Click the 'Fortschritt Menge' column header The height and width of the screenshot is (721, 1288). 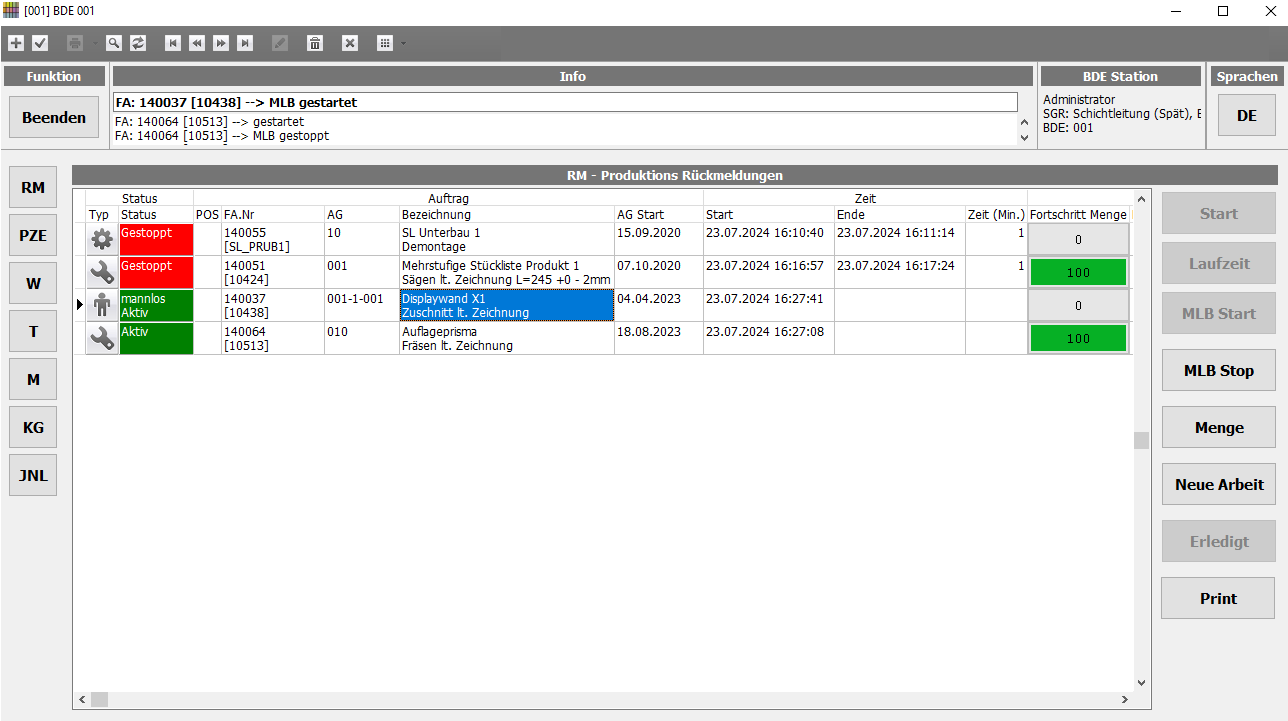point(1078,214)
